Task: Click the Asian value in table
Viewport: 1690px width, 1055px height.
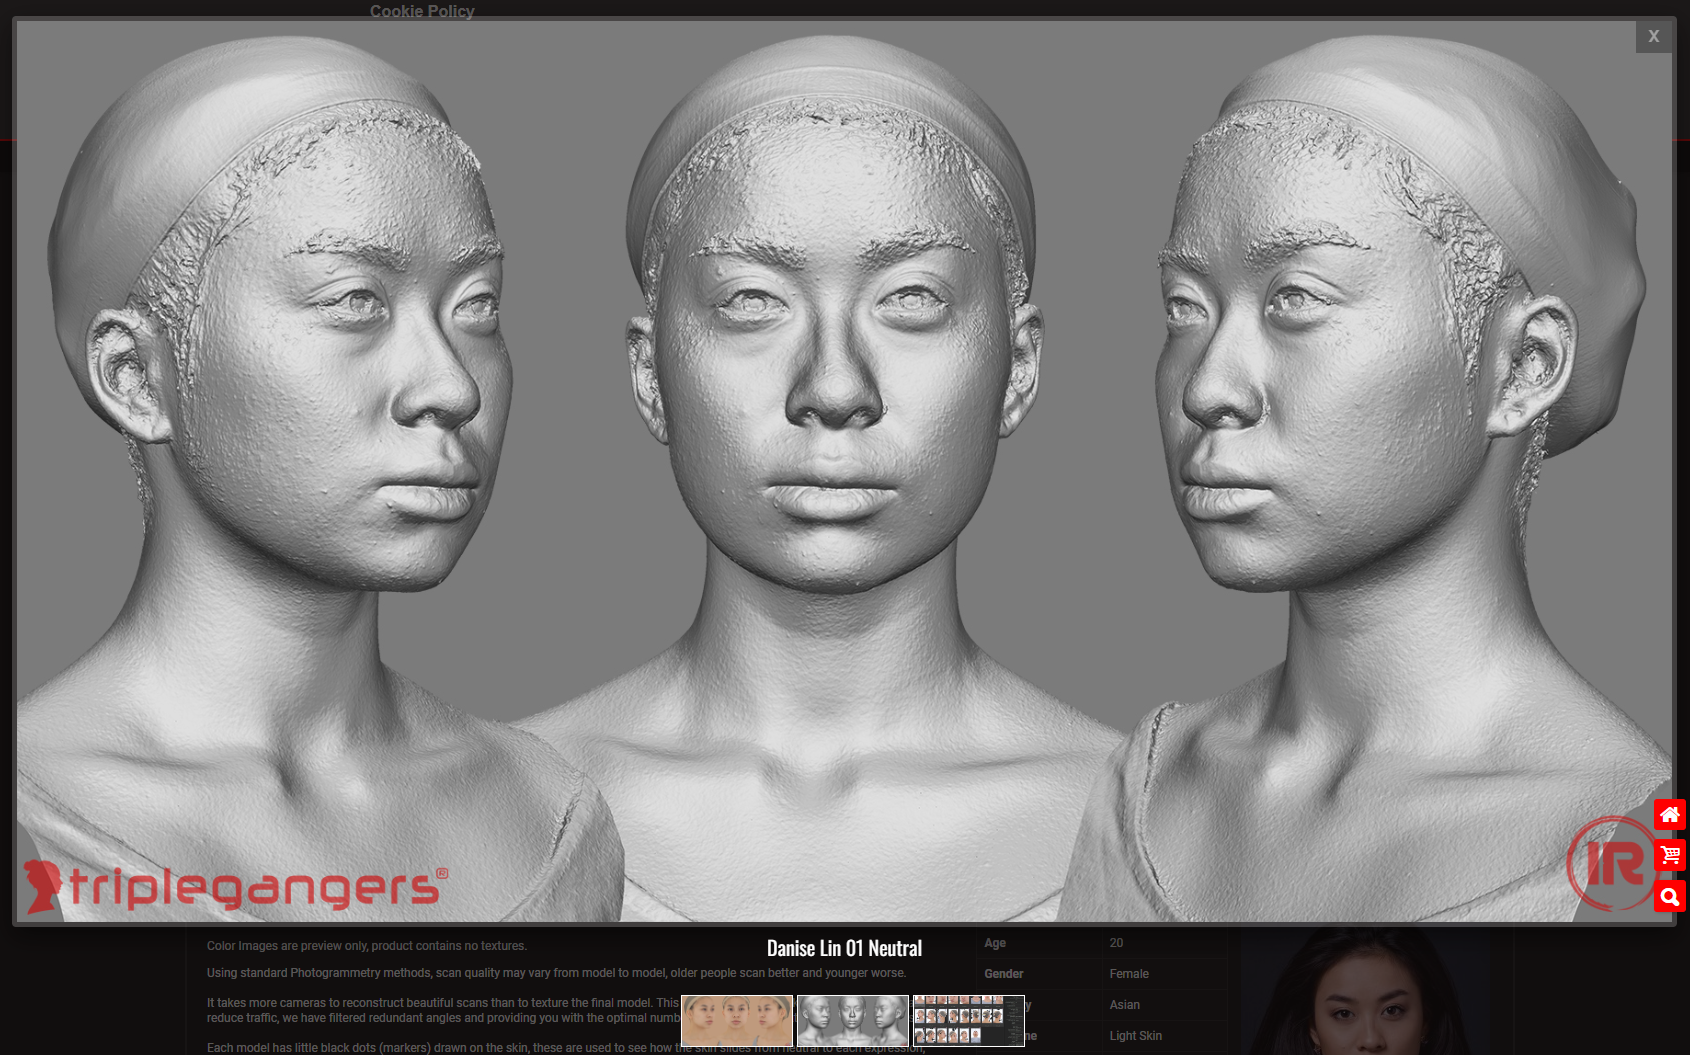Action: [x=1124, y=1005]
